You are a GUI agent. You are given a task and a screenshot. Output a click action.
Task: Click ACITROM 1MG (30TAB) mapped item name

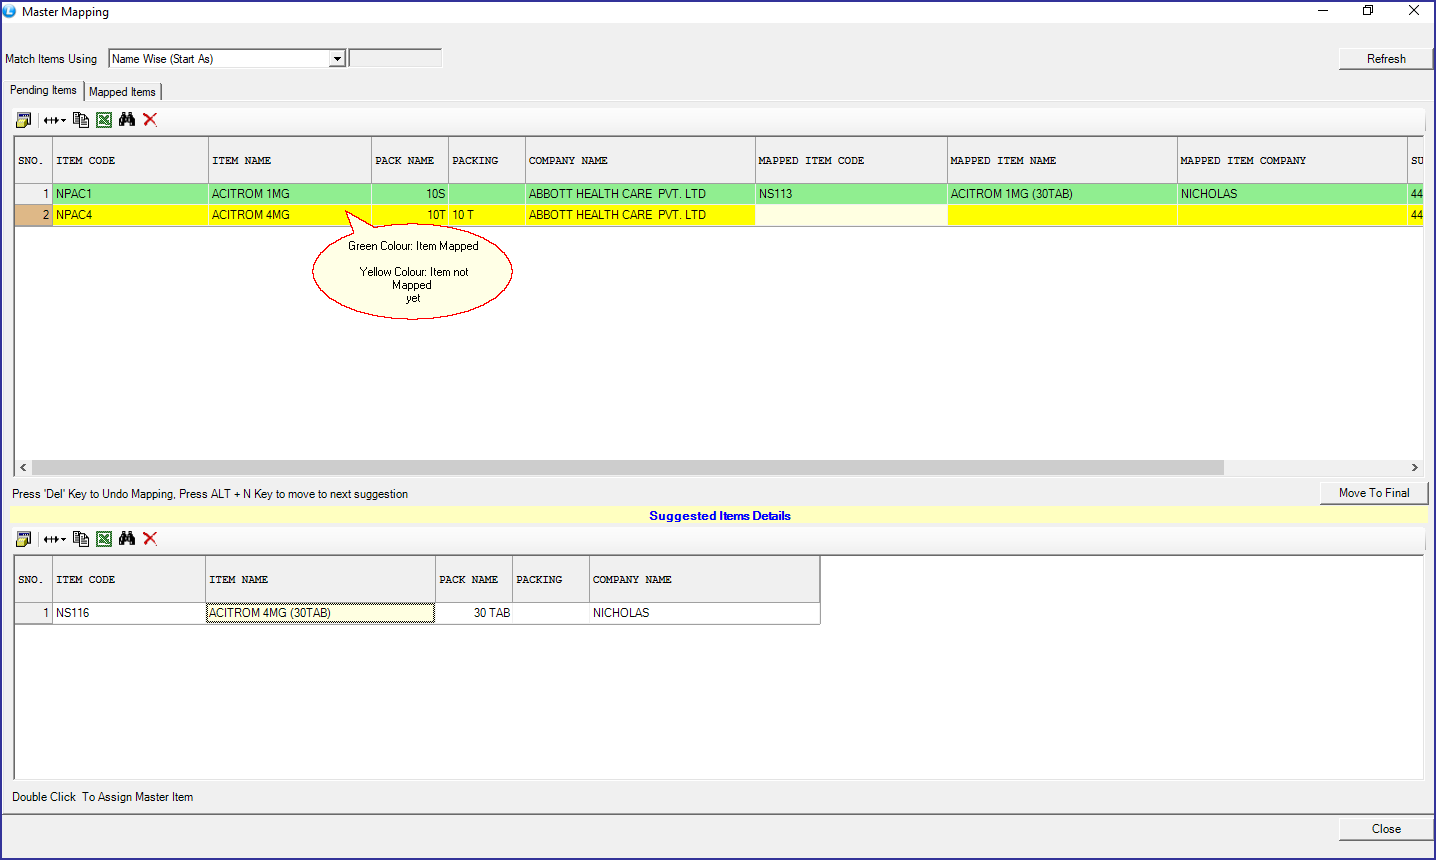coord(1062,194)
